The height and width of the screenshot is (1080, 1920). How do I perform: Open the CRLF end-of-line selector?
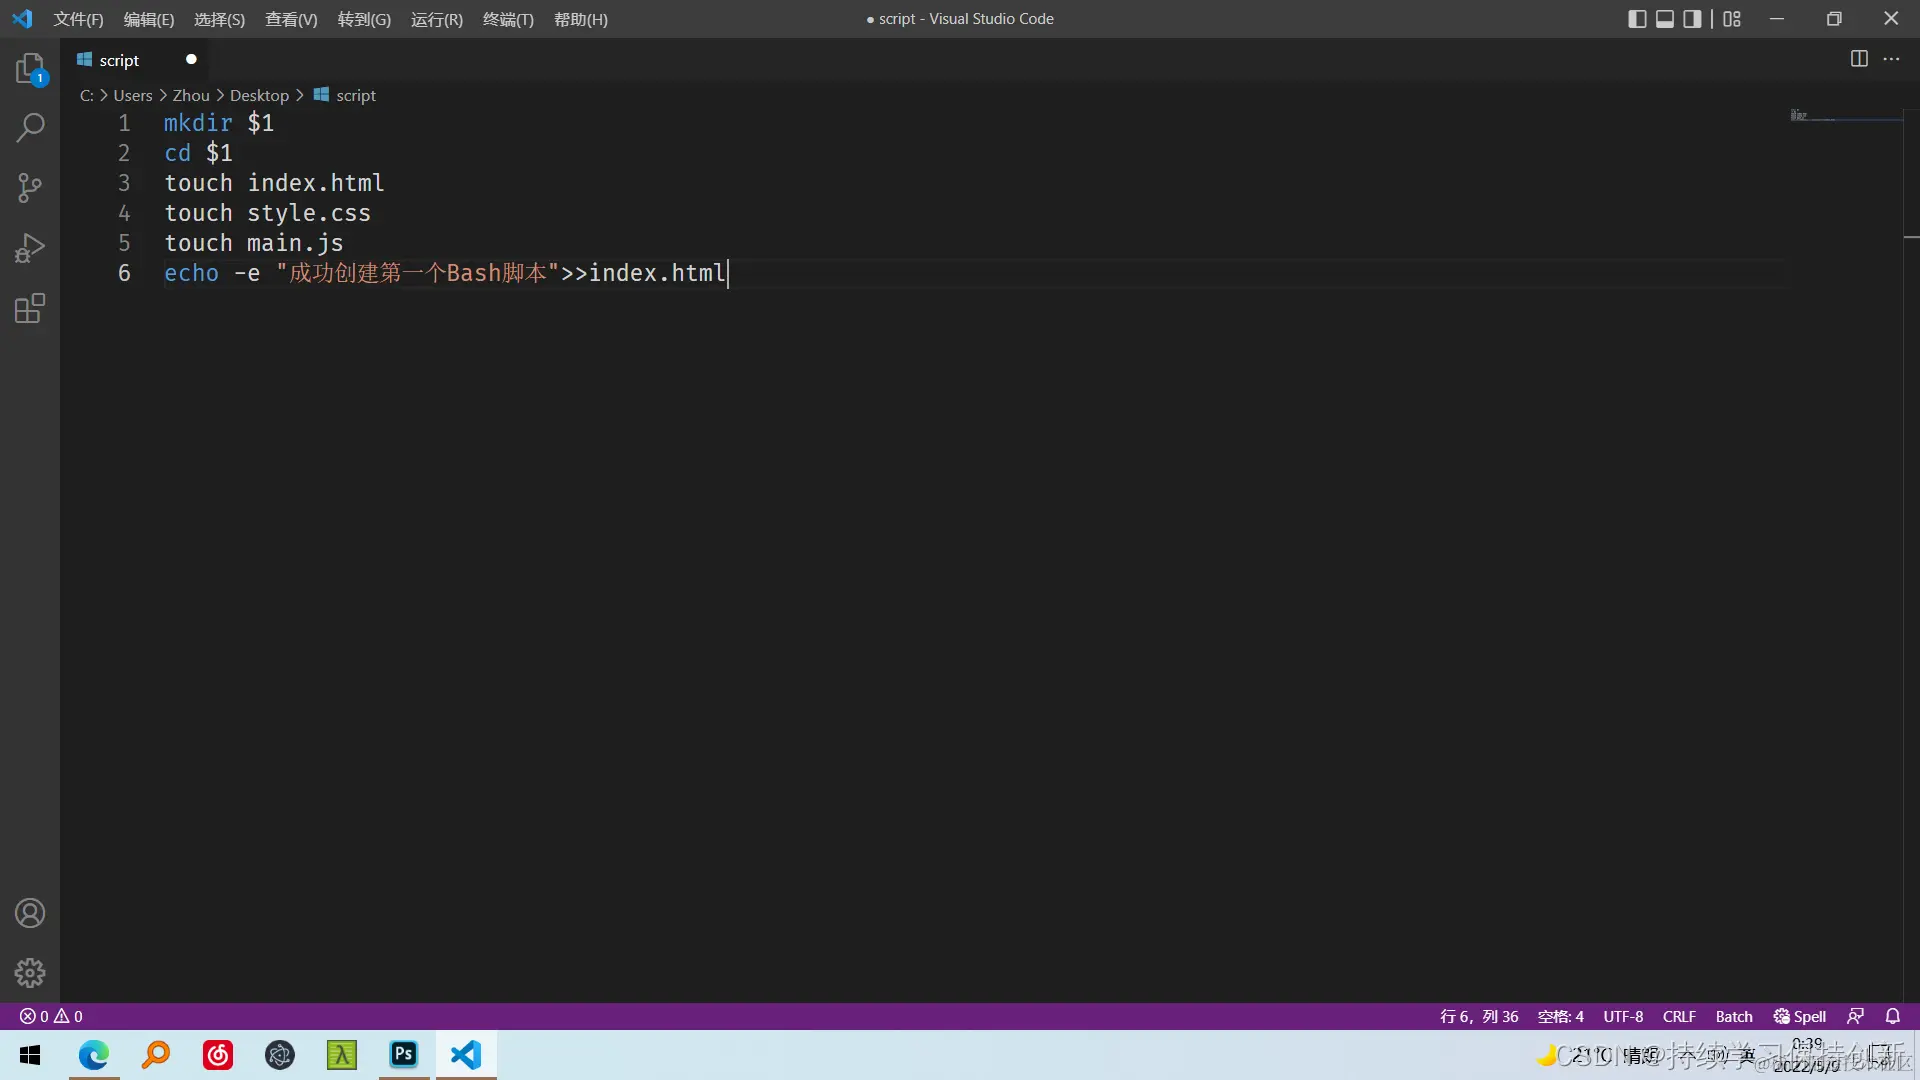click(x=1679, y=1016)
